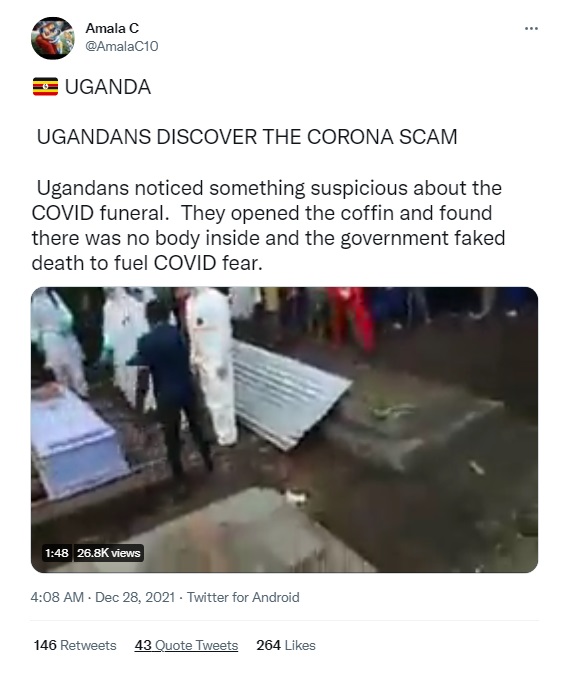
Task: Click the corrugated metal sheet in video
Action: (289, 394)
